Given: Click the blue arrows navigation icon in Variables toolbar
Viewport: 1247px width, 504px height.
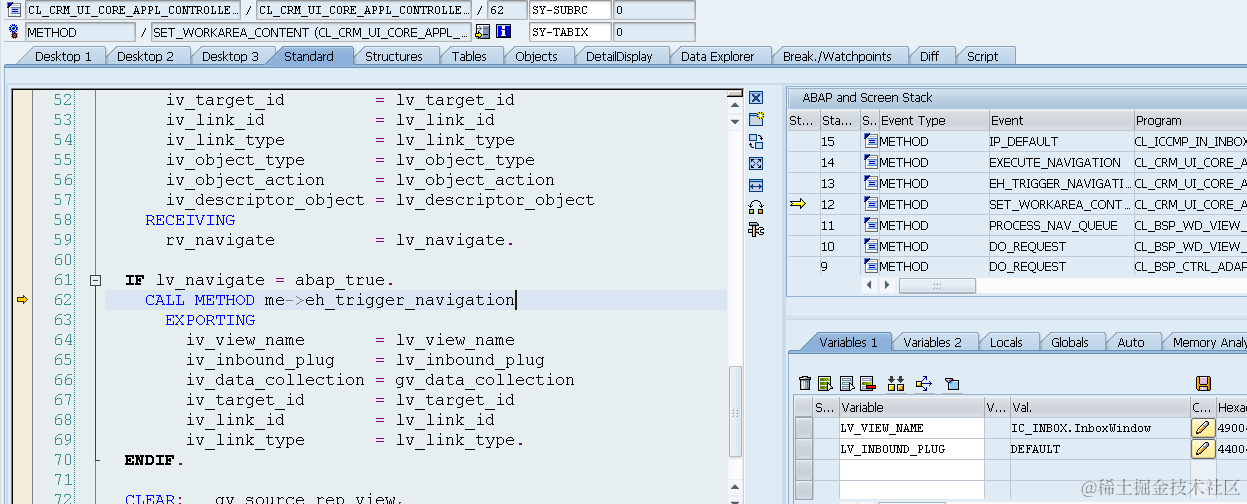Looking at the screenshot, I should click(923, 383).
